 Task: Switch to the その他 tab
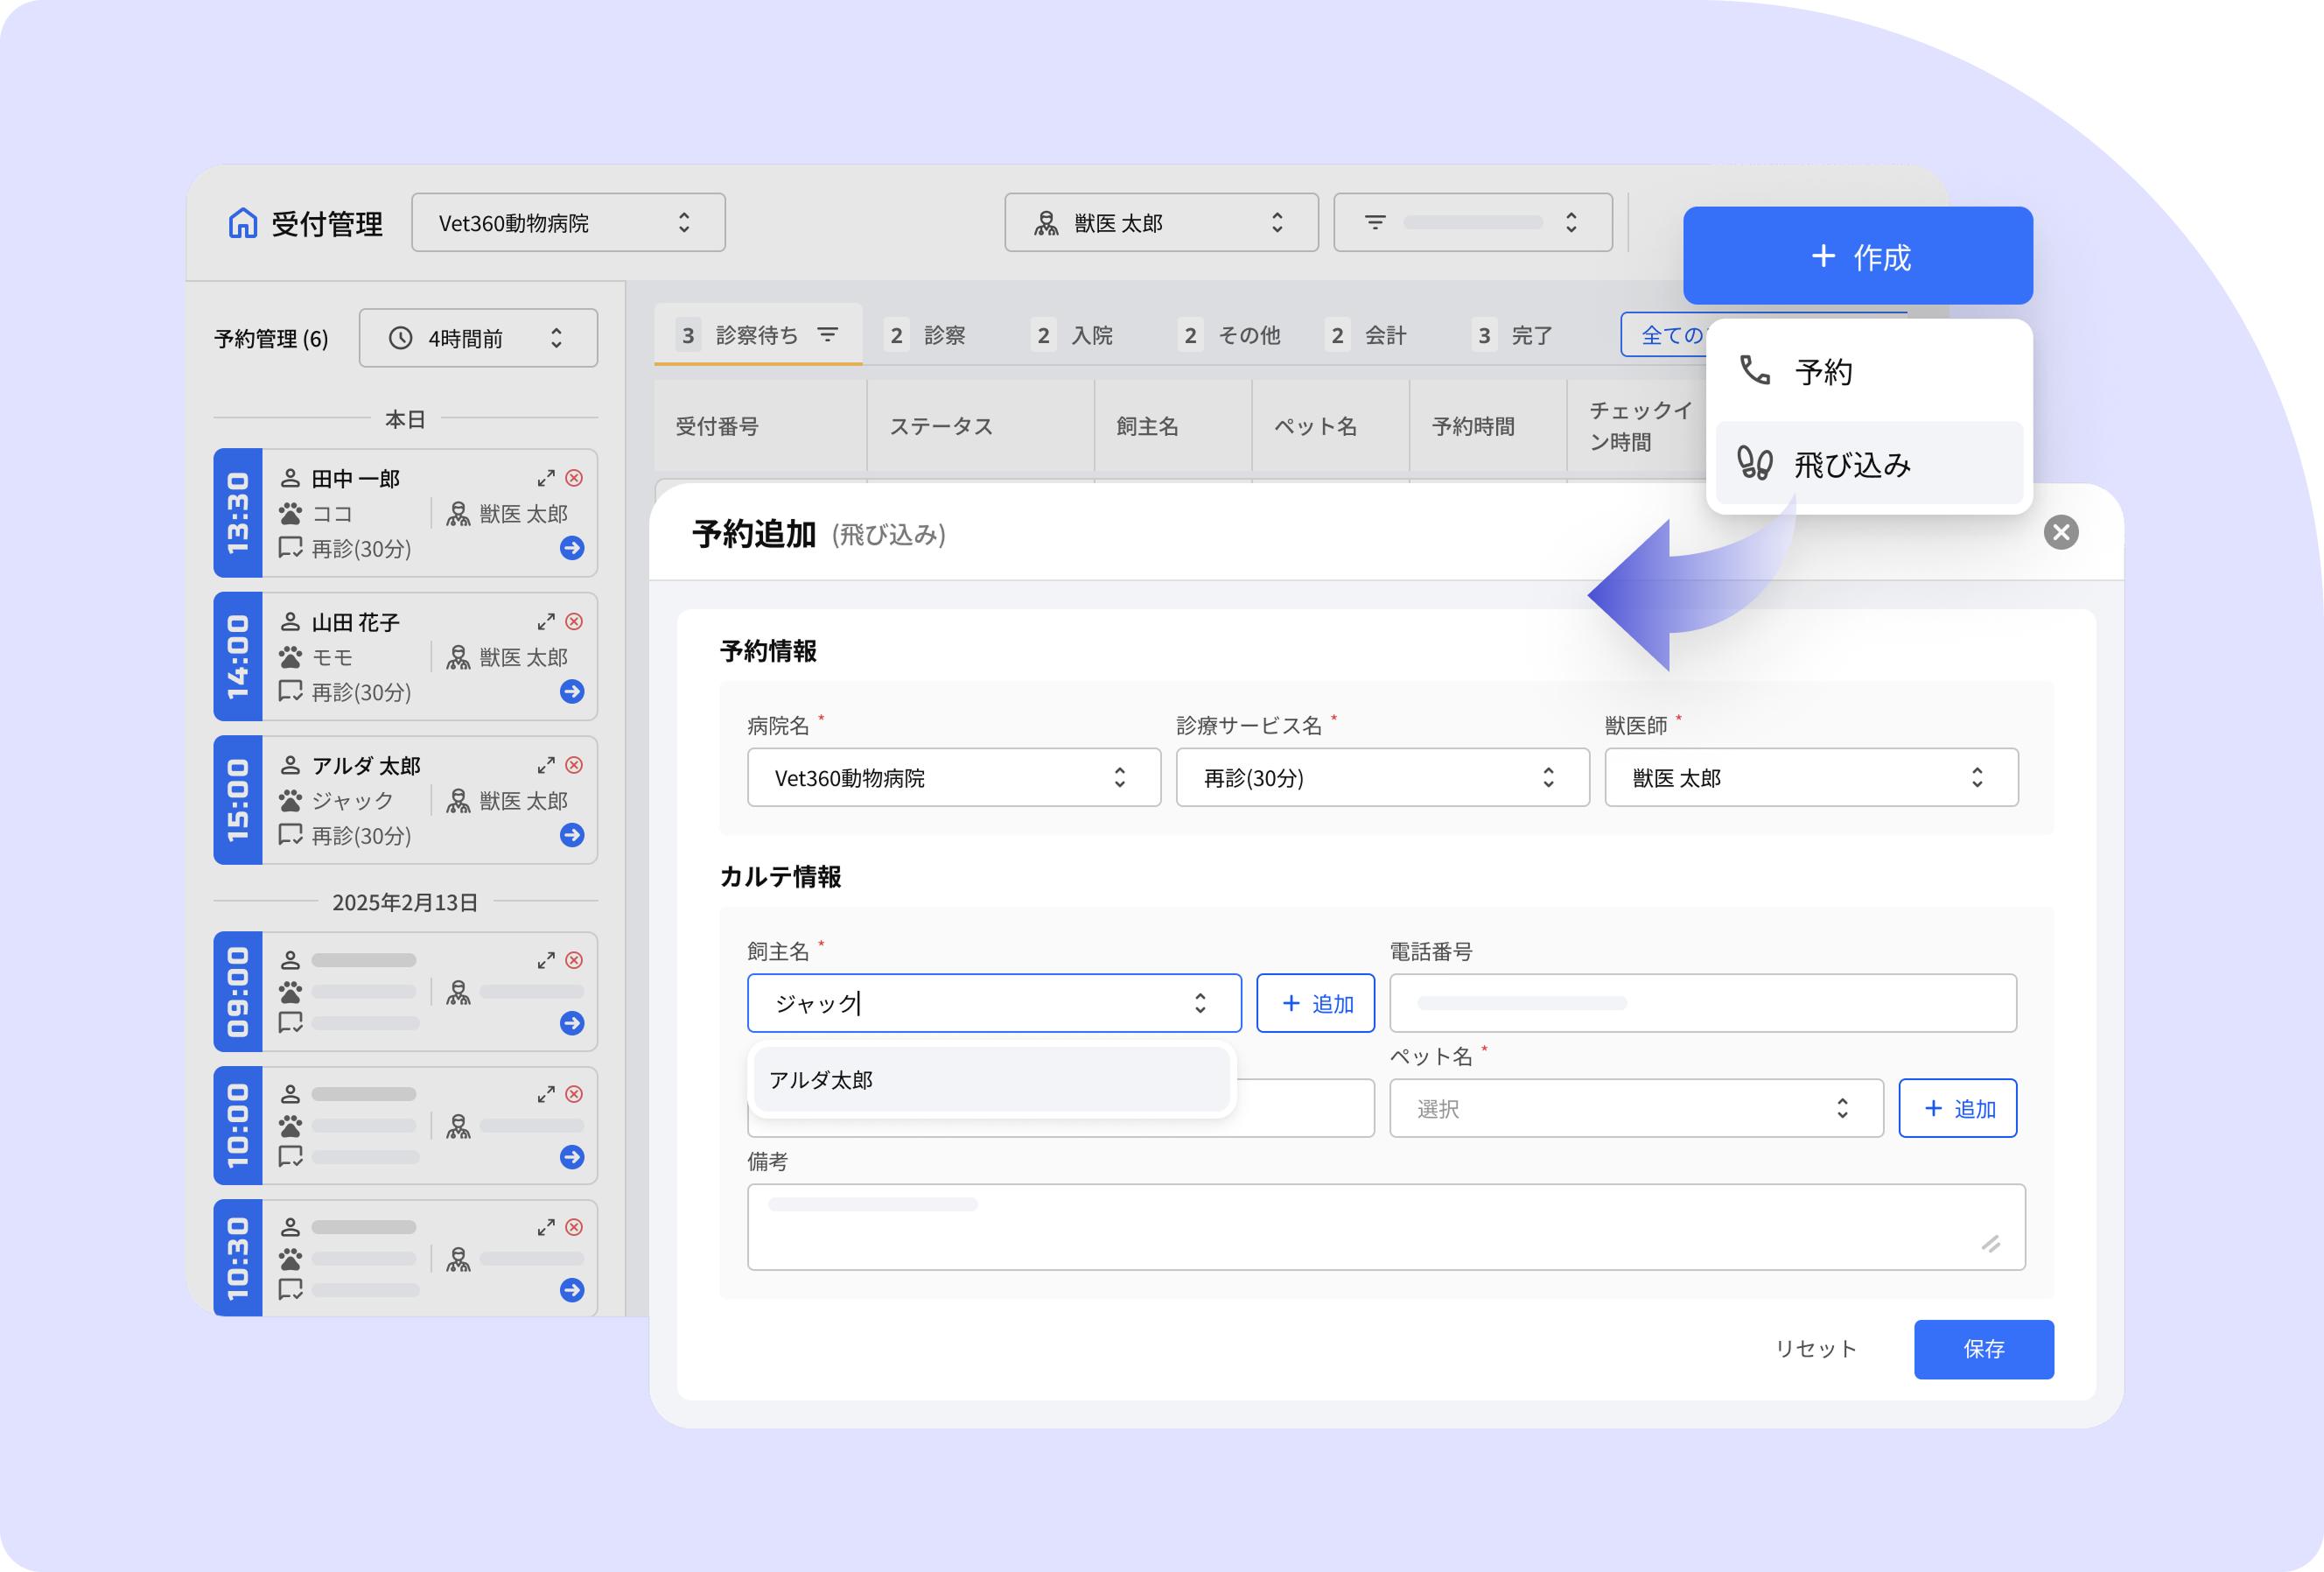(x=1229, y=335)
